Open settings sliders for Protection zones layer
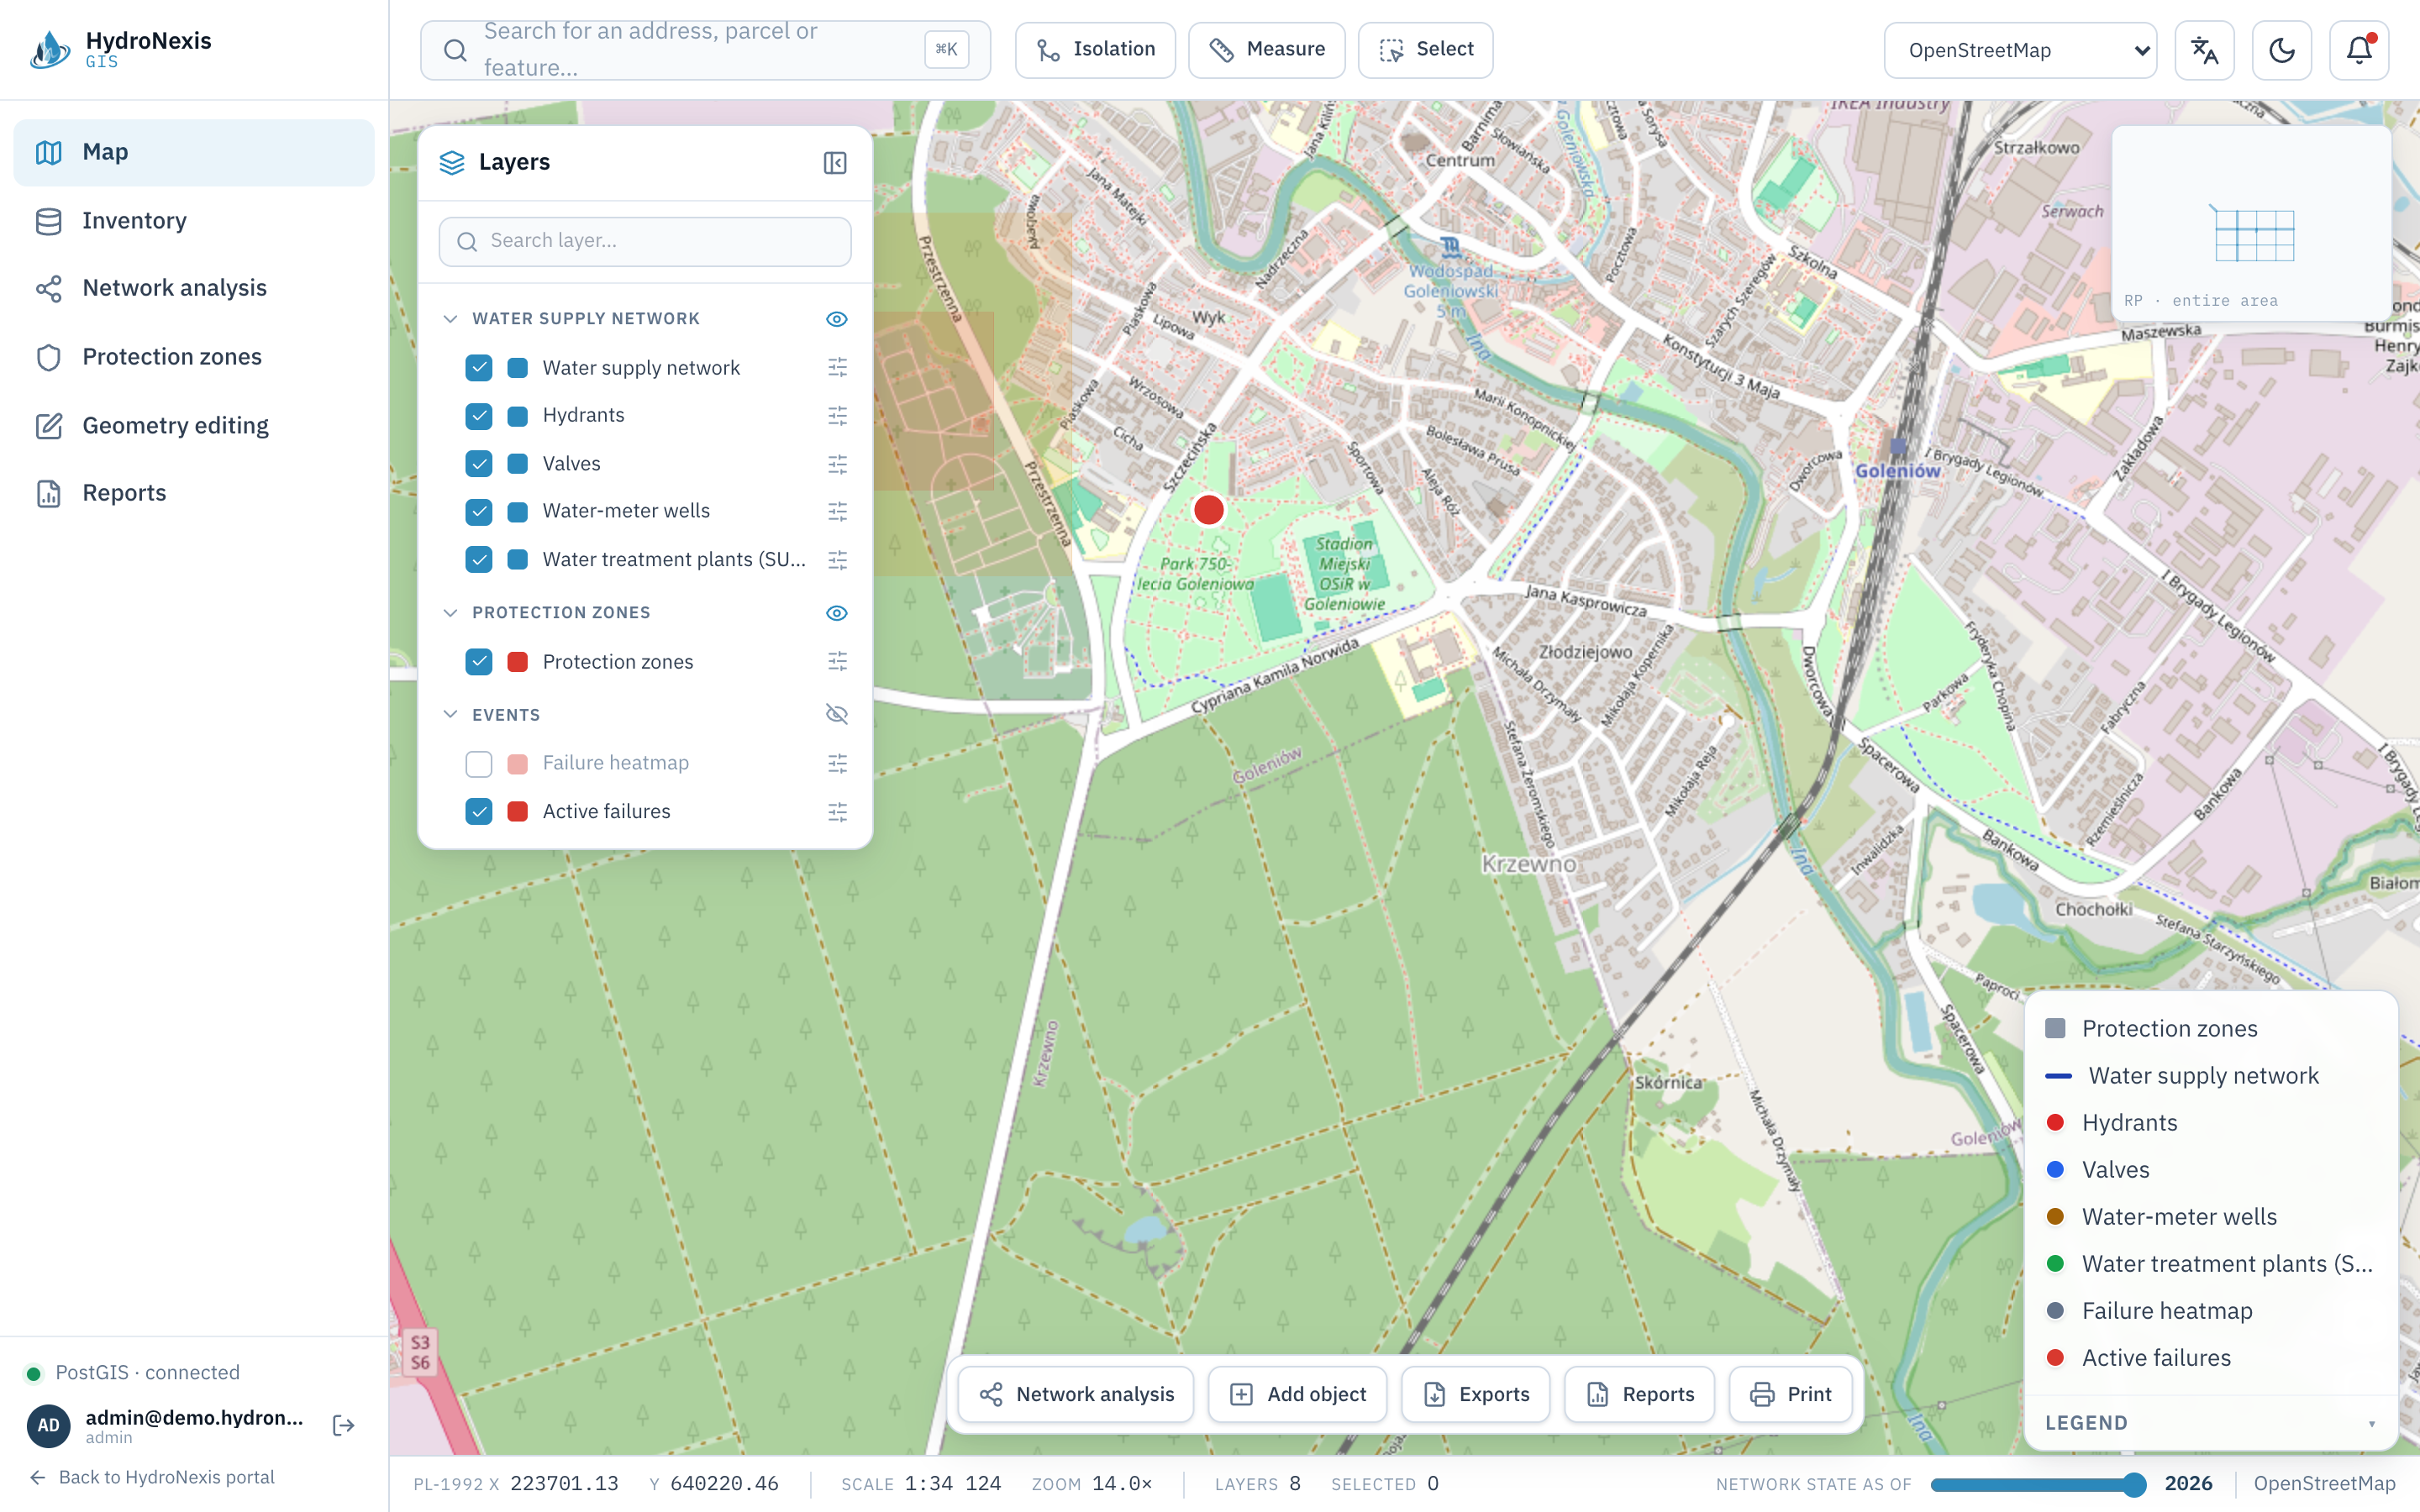 pos(837,661)
